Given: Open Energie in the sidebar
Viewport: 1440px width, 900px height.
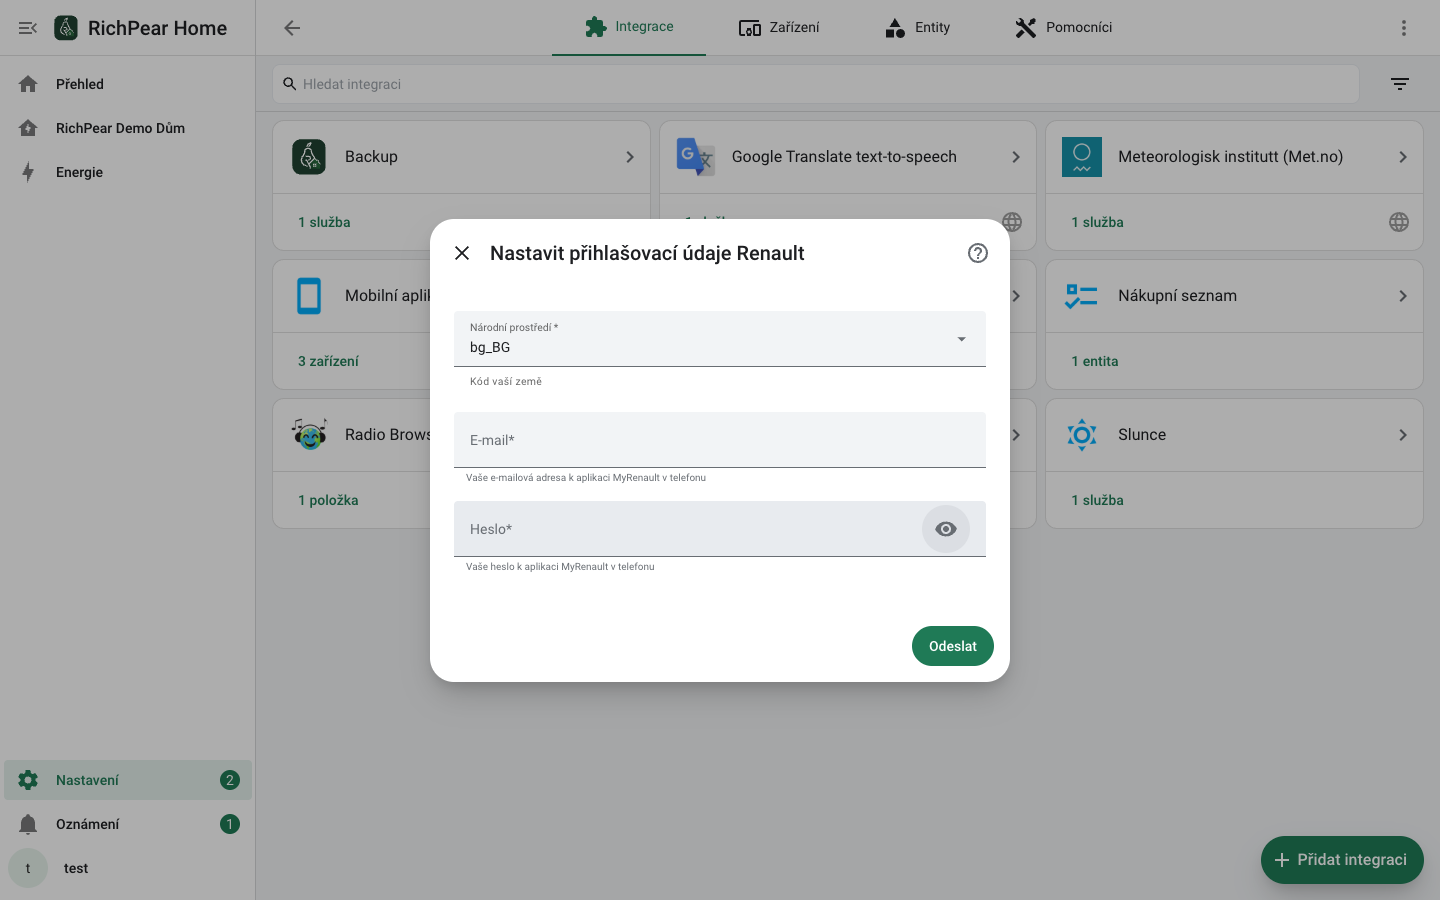Looking at the screenshot, I should click(128, 172).
